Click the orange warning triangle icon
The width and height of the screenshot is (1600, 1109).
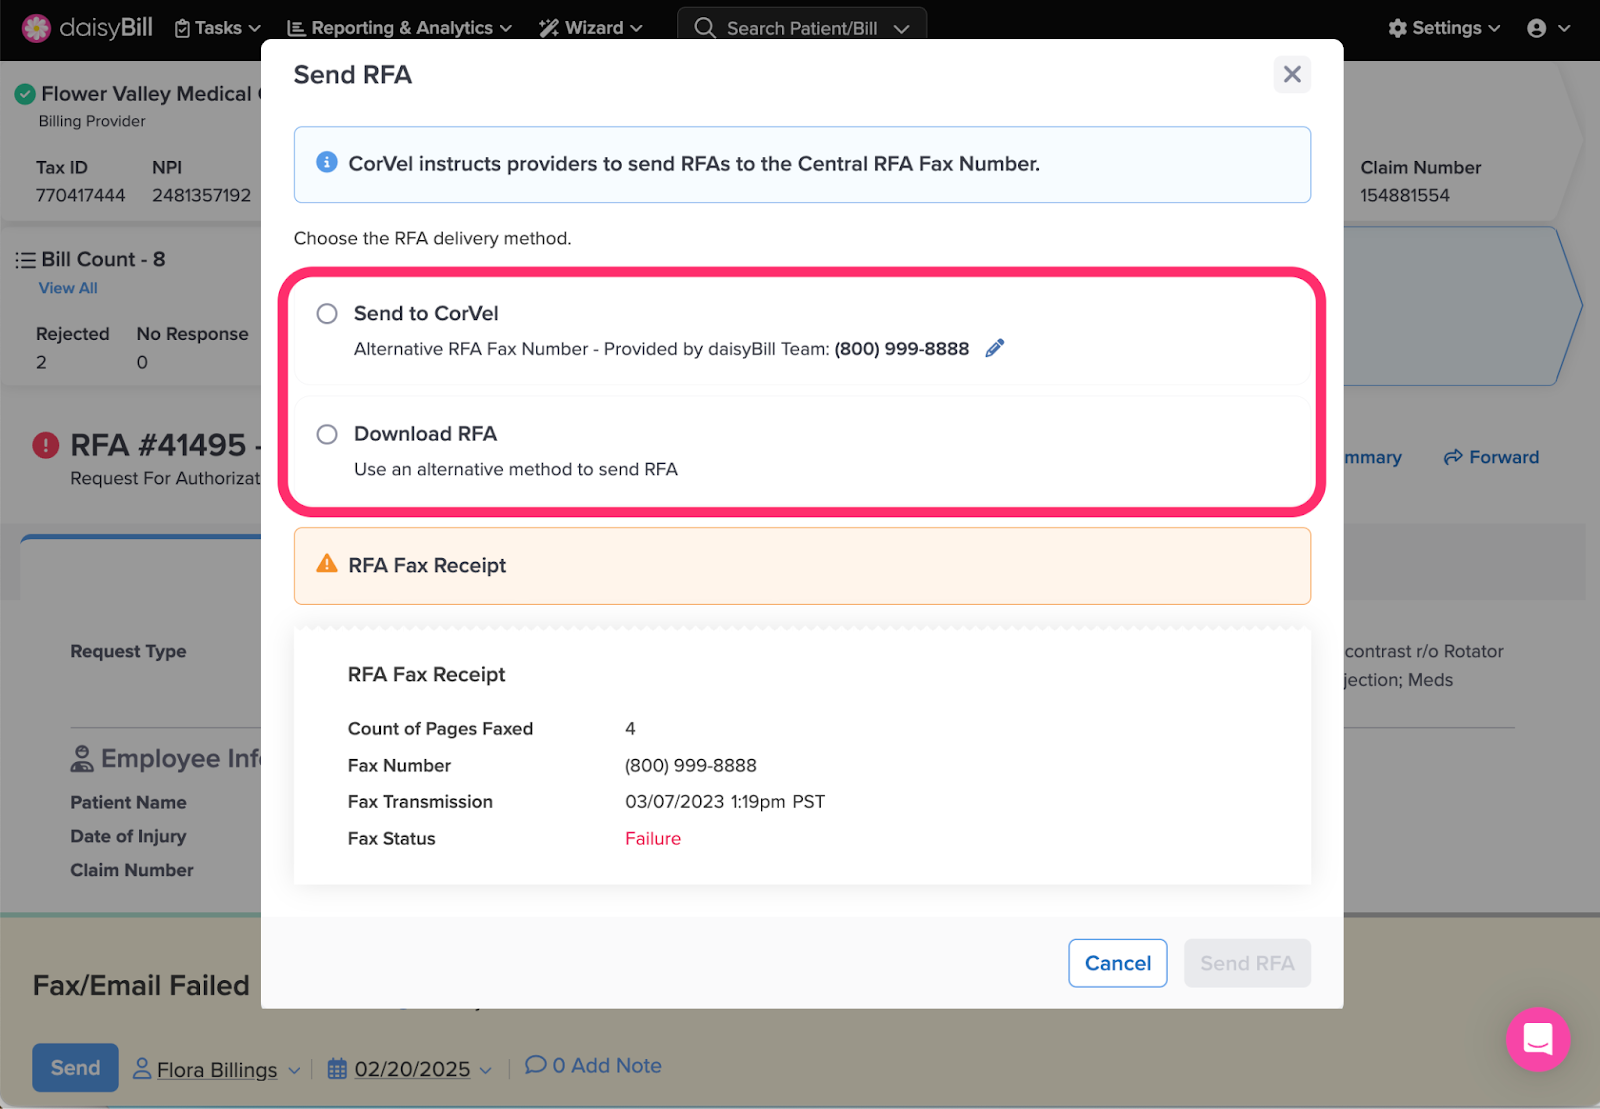pos(327,564)
